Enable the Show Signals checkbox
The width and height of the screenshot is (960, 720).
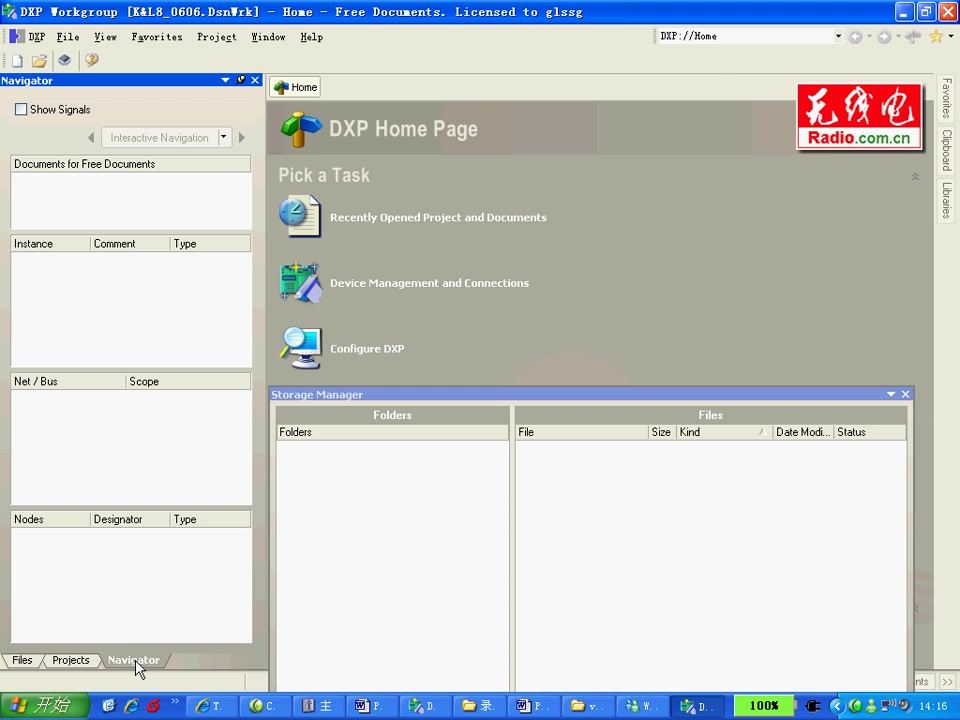point(21,109)
